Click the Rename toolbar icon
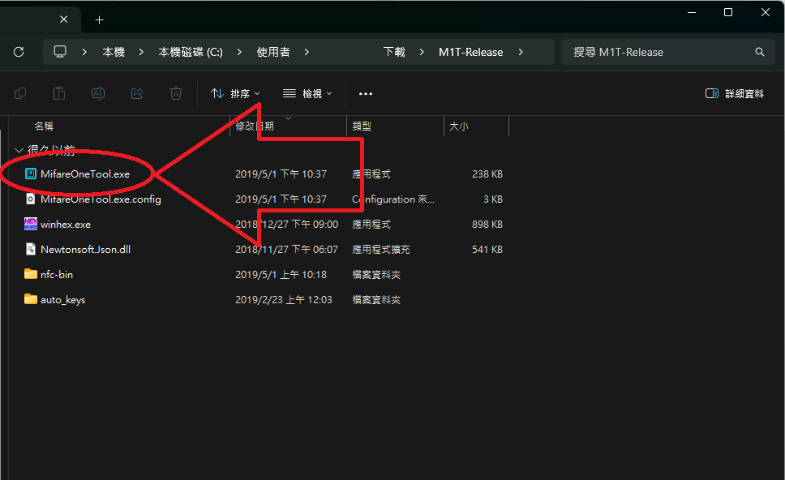The image size is (785, 480). (98, 94)
